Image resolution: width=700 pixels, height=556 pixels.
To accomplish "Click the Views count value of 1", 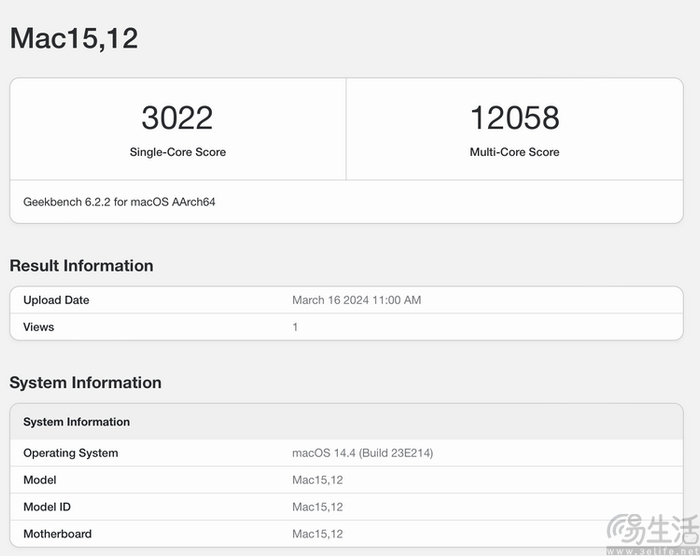I will click(295, 327).
